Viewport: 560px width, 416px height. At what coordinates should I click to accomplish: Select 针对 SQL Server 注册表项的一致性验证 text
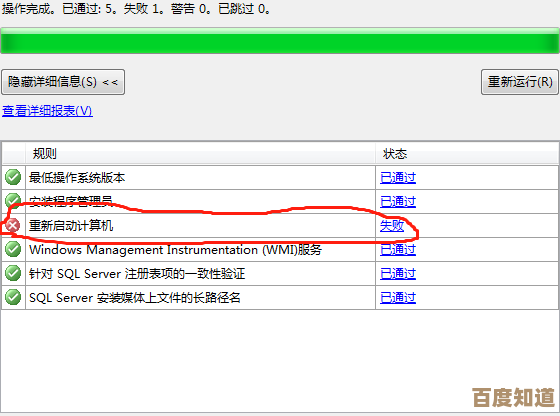click(x=137, y=274)
